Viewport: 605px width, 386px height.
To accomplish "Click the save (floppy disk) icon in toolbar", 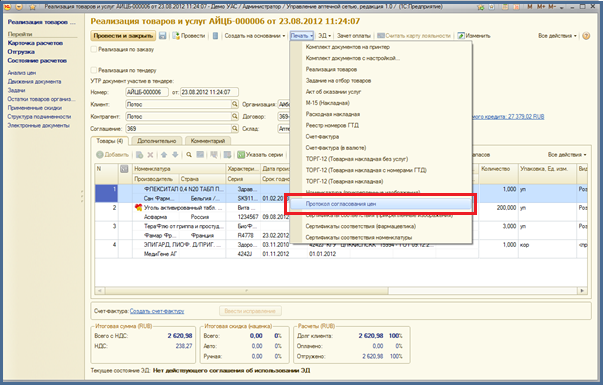I will (162, 36).
